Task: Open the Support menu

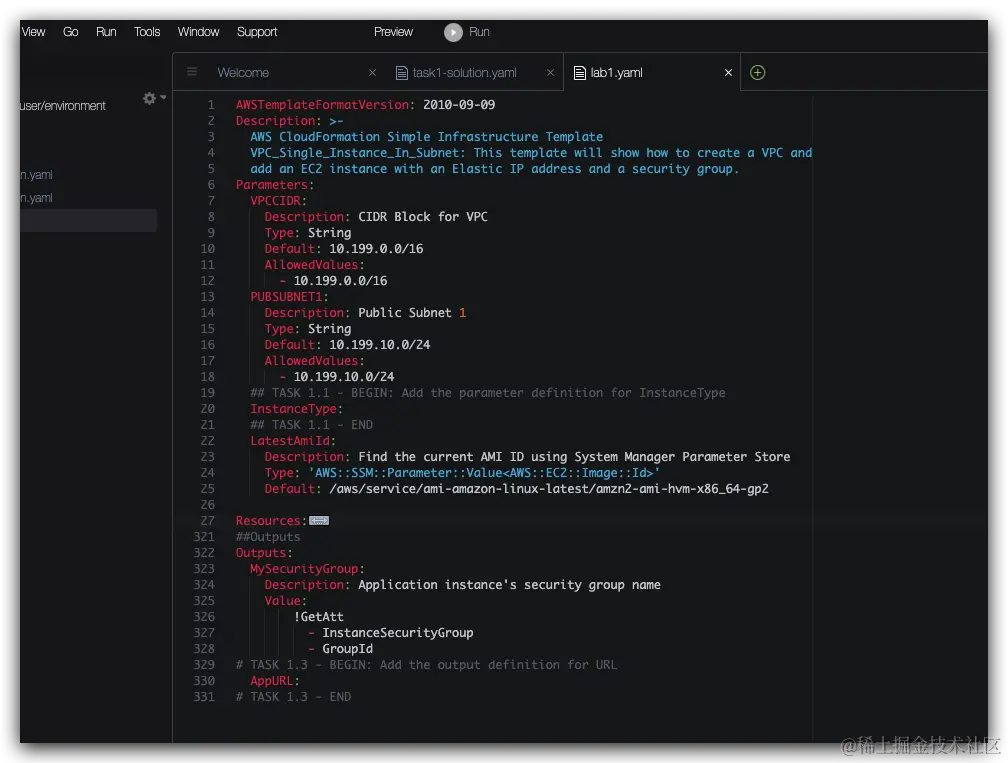Action: pyautogui.click(x=256, y=31)
